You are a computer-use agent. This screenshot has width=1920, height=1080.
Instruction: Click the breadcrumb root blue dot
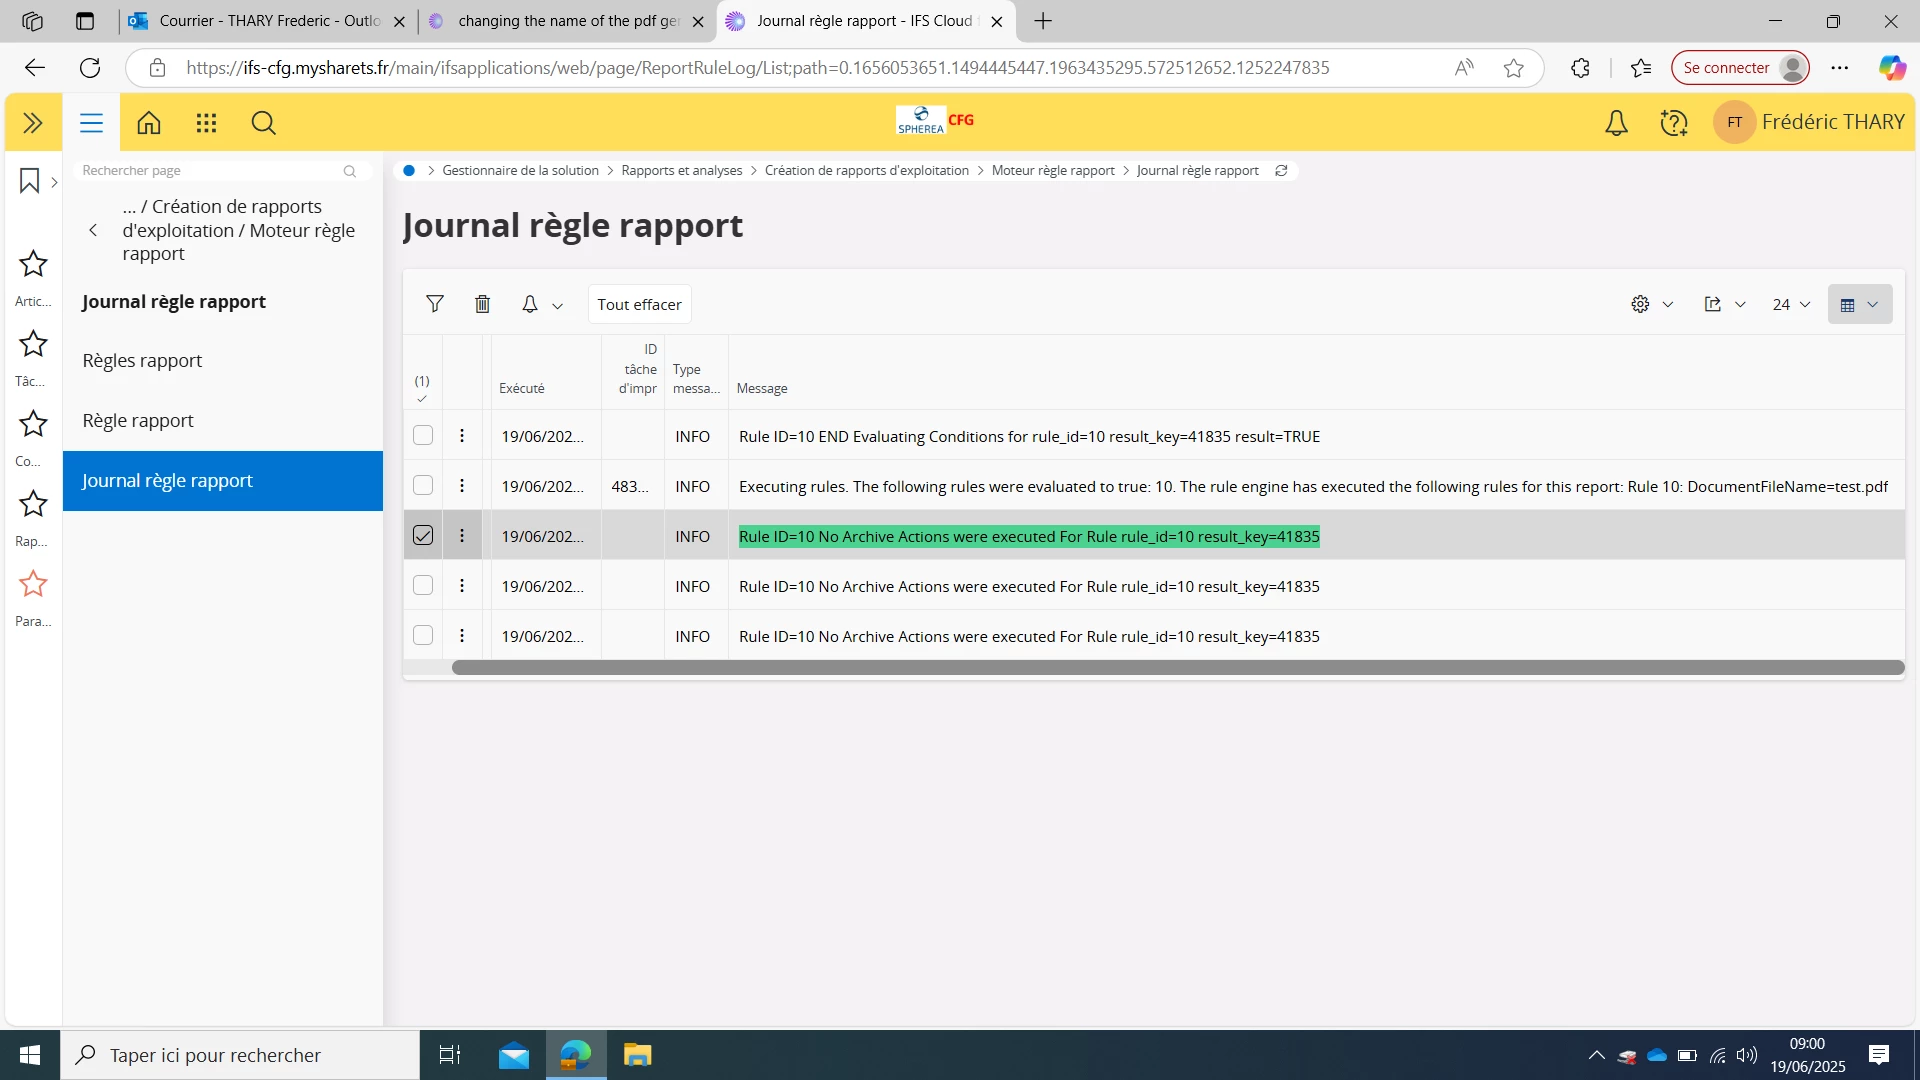[x=409, y=171]
